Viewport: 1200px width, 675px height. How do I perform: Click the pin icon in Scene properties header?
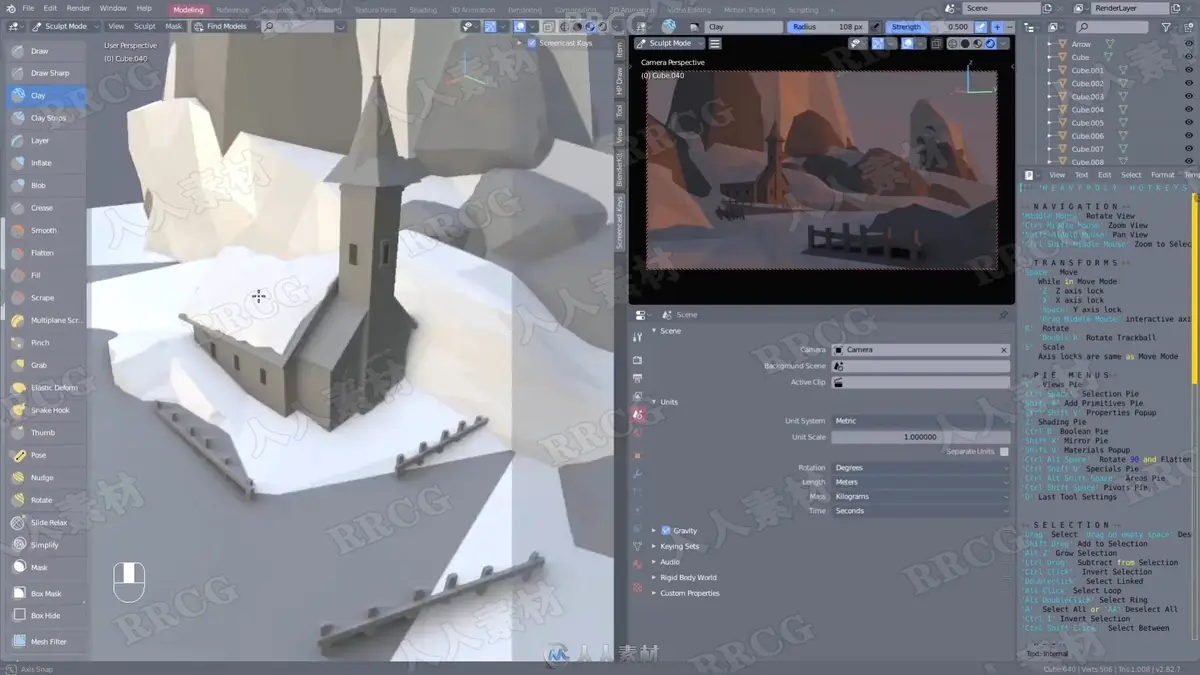1003,315
